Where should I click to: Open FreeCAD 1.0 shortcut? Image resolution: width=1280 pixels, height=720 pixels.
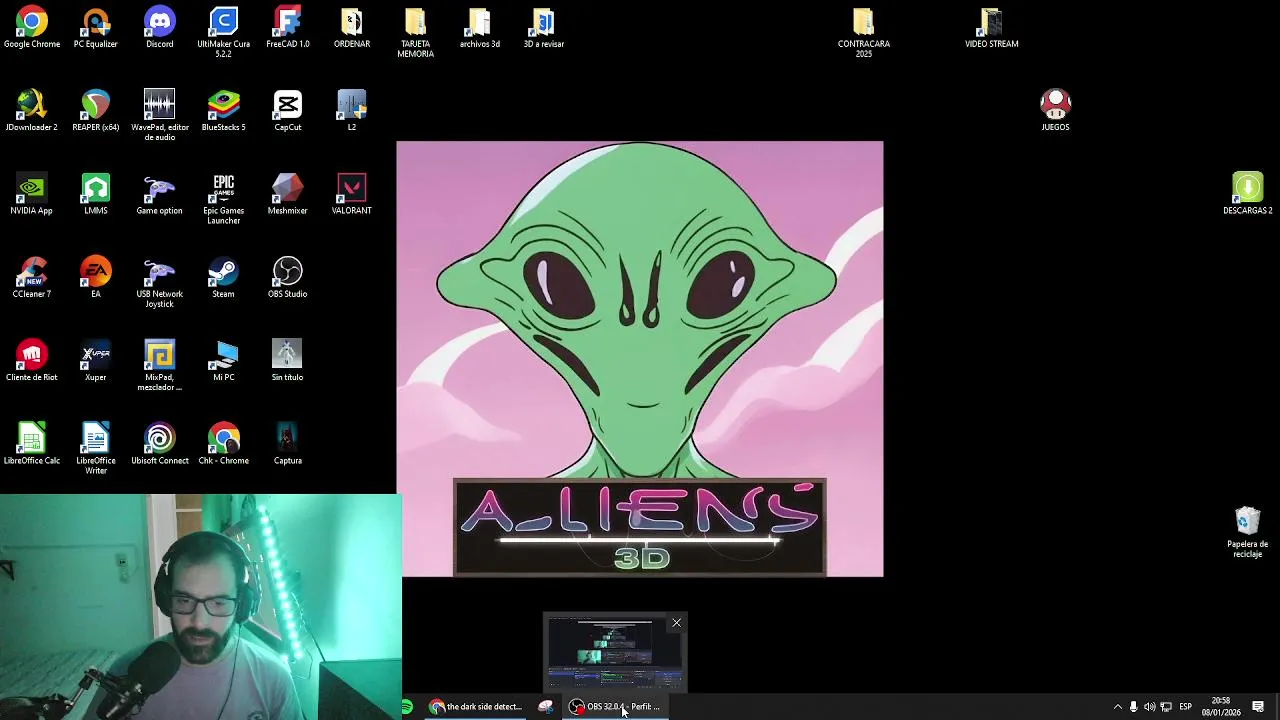[287, 28]
